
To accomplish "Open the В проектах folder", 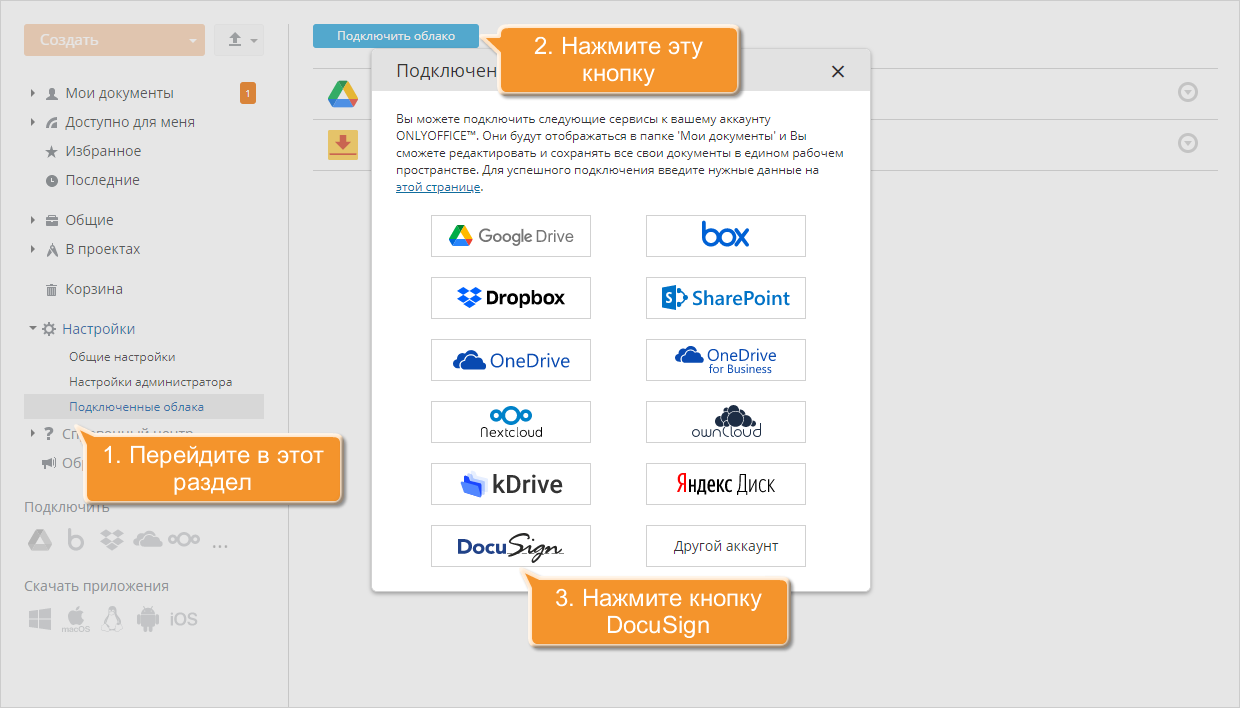I will pyautogui.click(x=103, y=249).
